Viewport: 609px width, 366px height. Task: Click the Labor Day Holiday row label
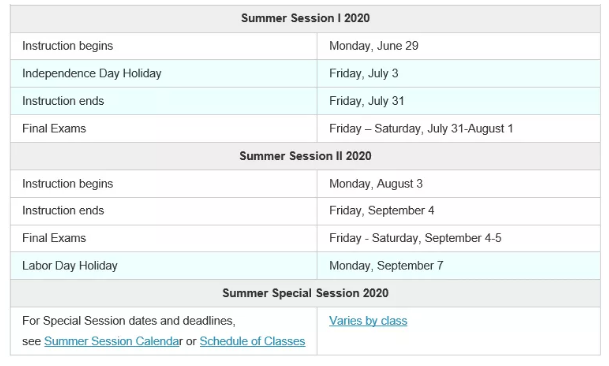(70, 266)
